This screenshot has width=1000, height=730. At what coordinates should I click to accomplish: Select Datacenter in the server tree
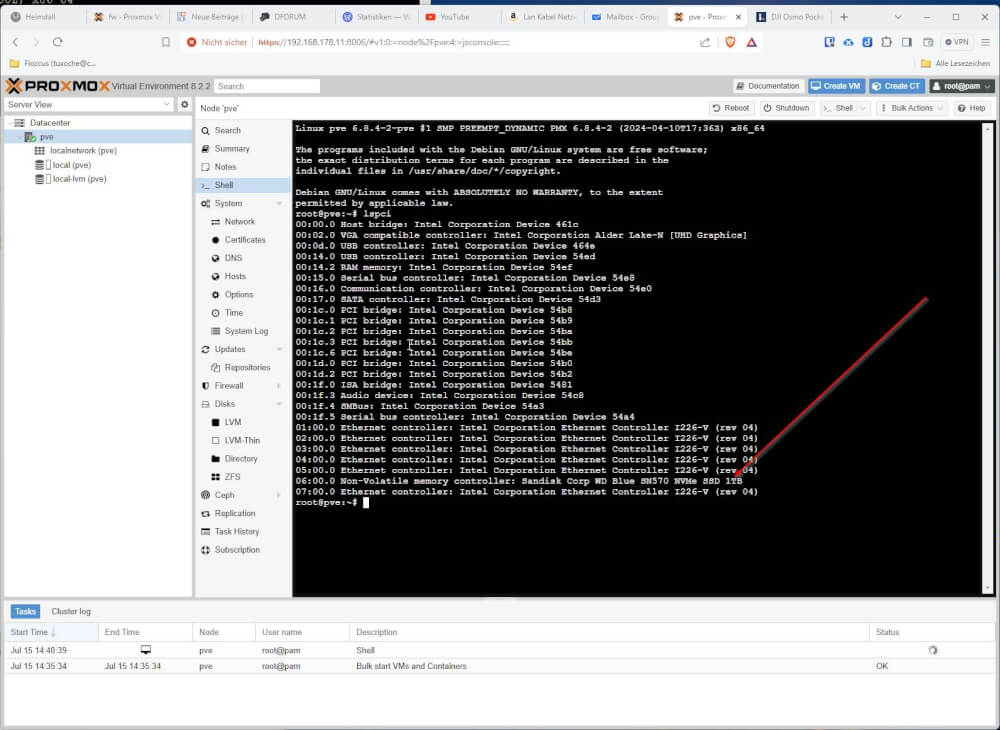[50, 122]
